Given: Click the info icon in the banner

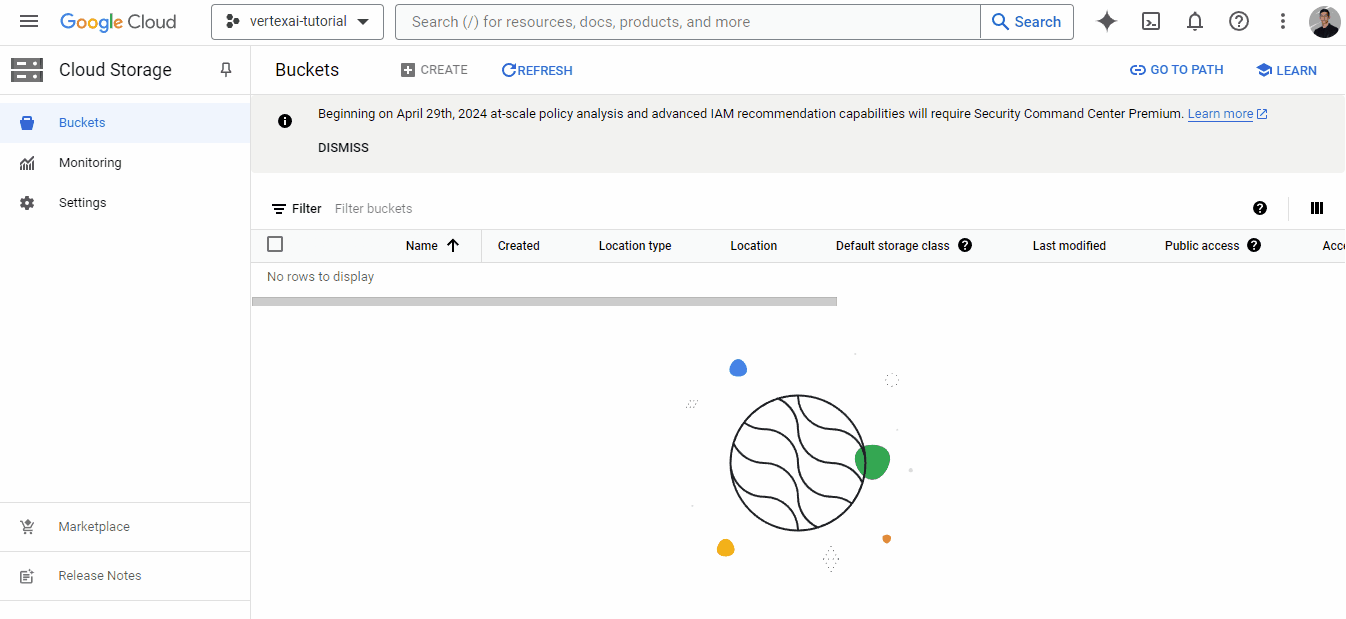Looking at the screenshot, I should click(285, 121).
